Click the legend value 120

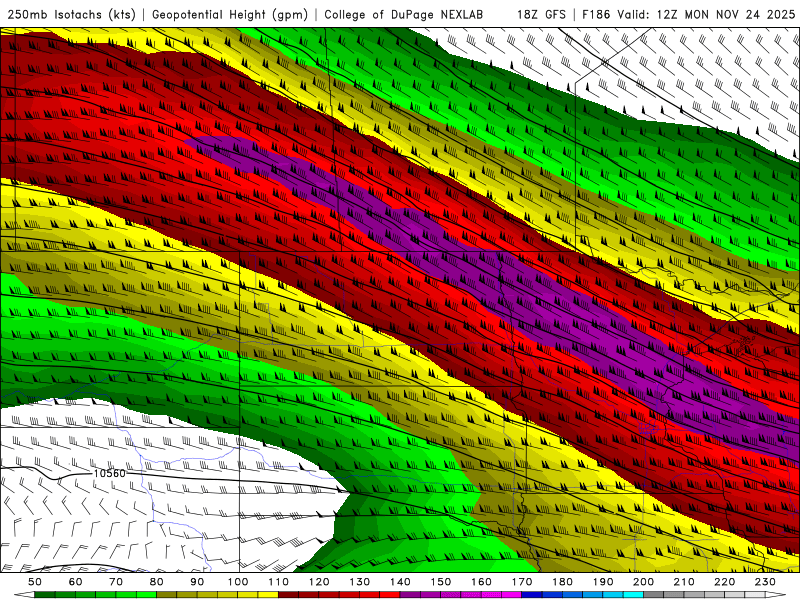pyautogui.click(x=319, y=582)
